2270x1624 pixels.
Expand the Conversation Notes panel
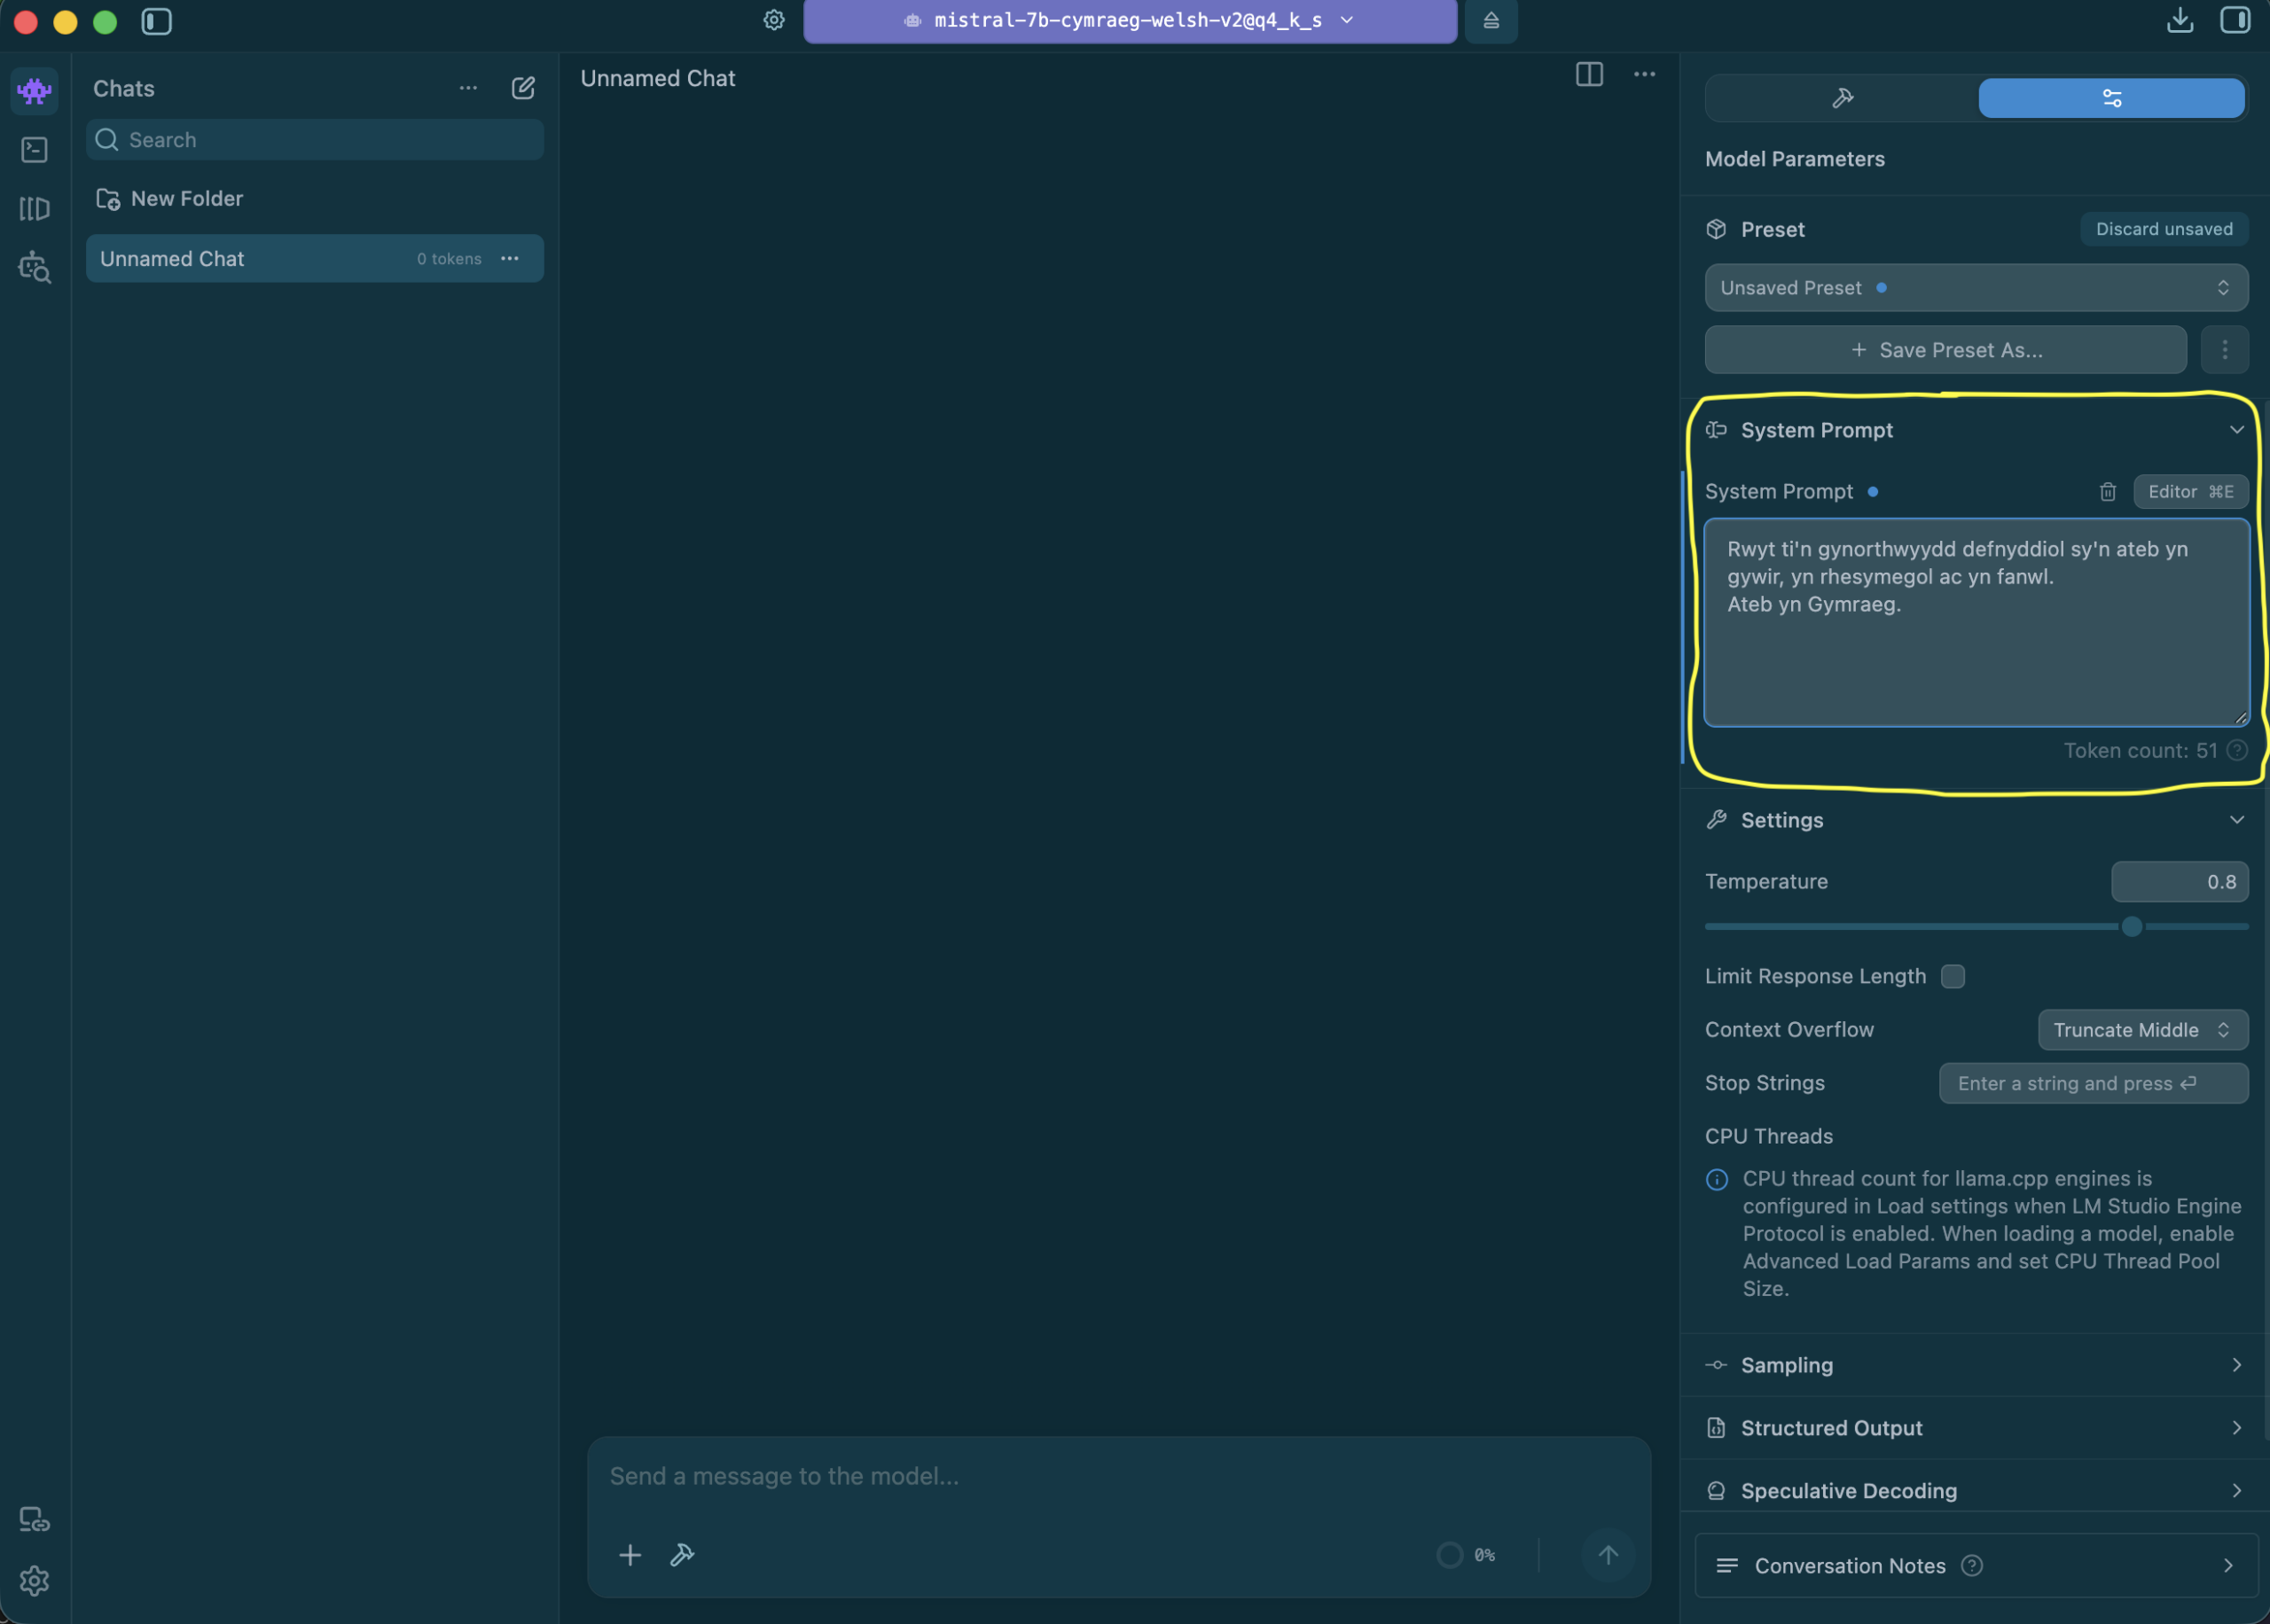point(1976,1566)
